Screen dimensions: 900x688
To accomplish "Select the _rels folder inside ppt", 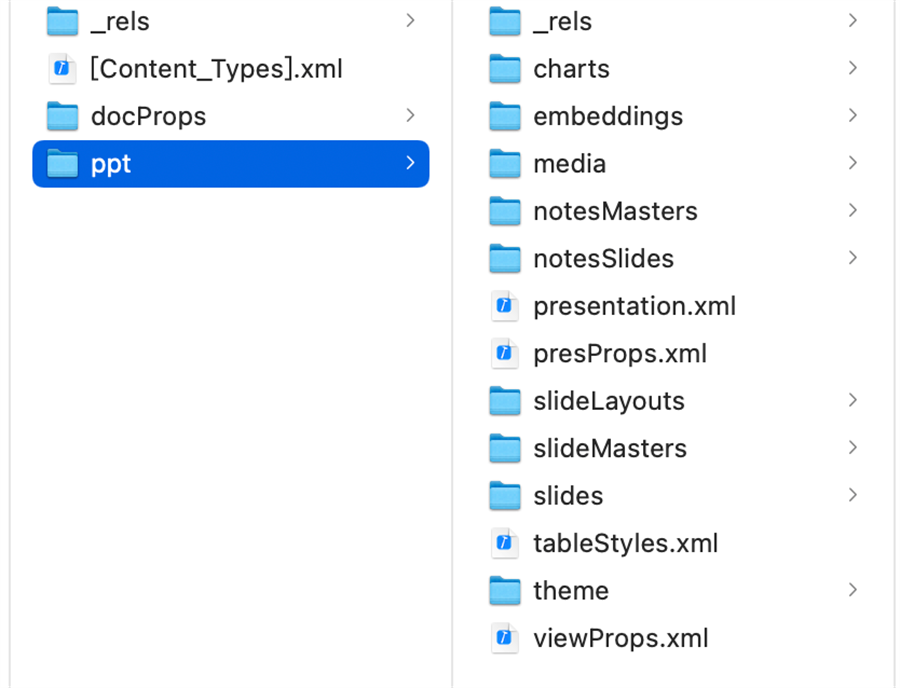I will click(x=562, y=21).
